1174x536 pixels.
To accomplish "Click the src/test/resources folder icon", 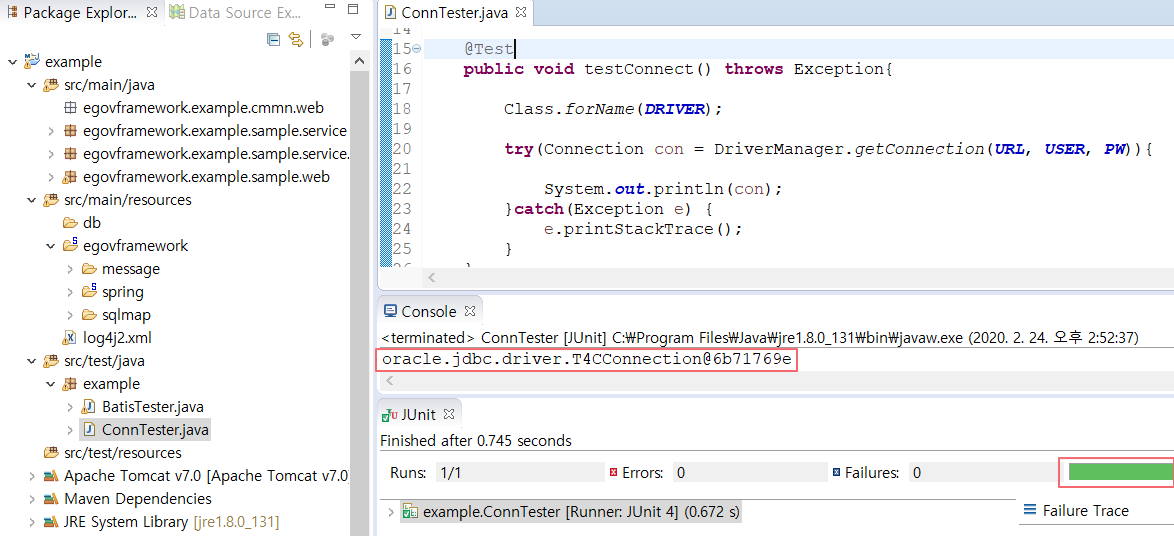I will (51, 453).
